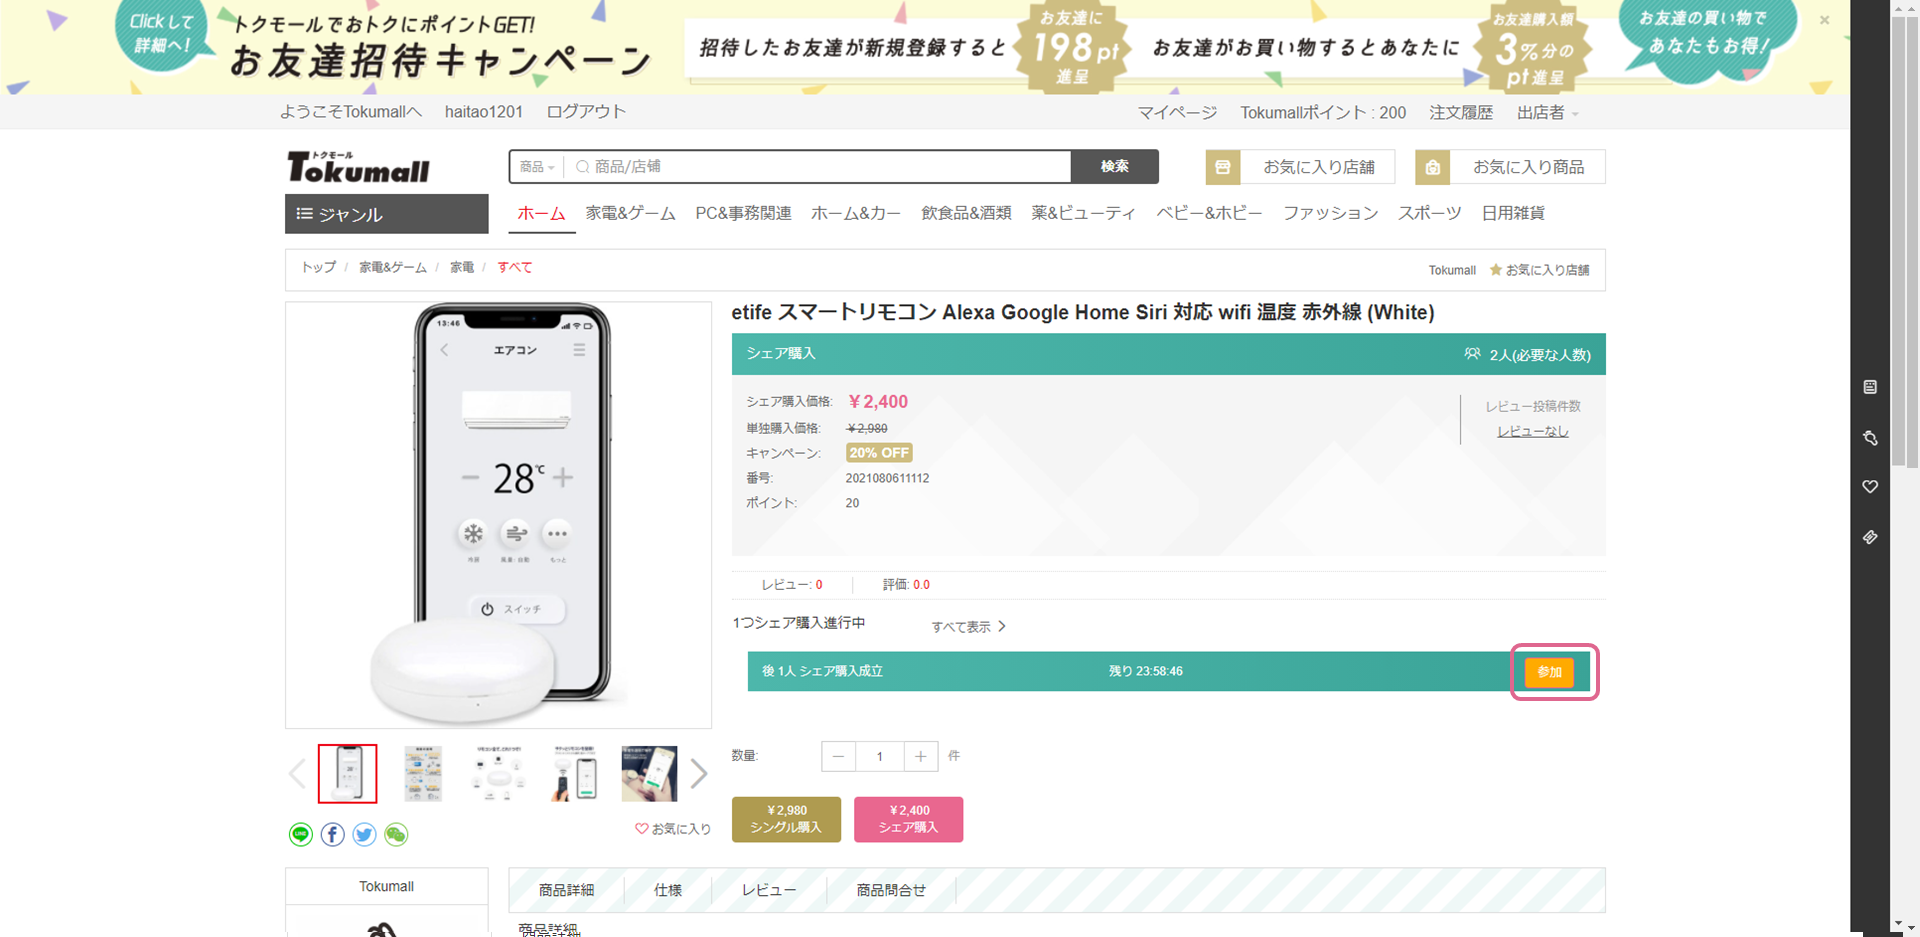The height and width of the screenshot is (937, 1920).
Task: Select first thumbnail with phone and hub
Action: (x=348, y=774)
